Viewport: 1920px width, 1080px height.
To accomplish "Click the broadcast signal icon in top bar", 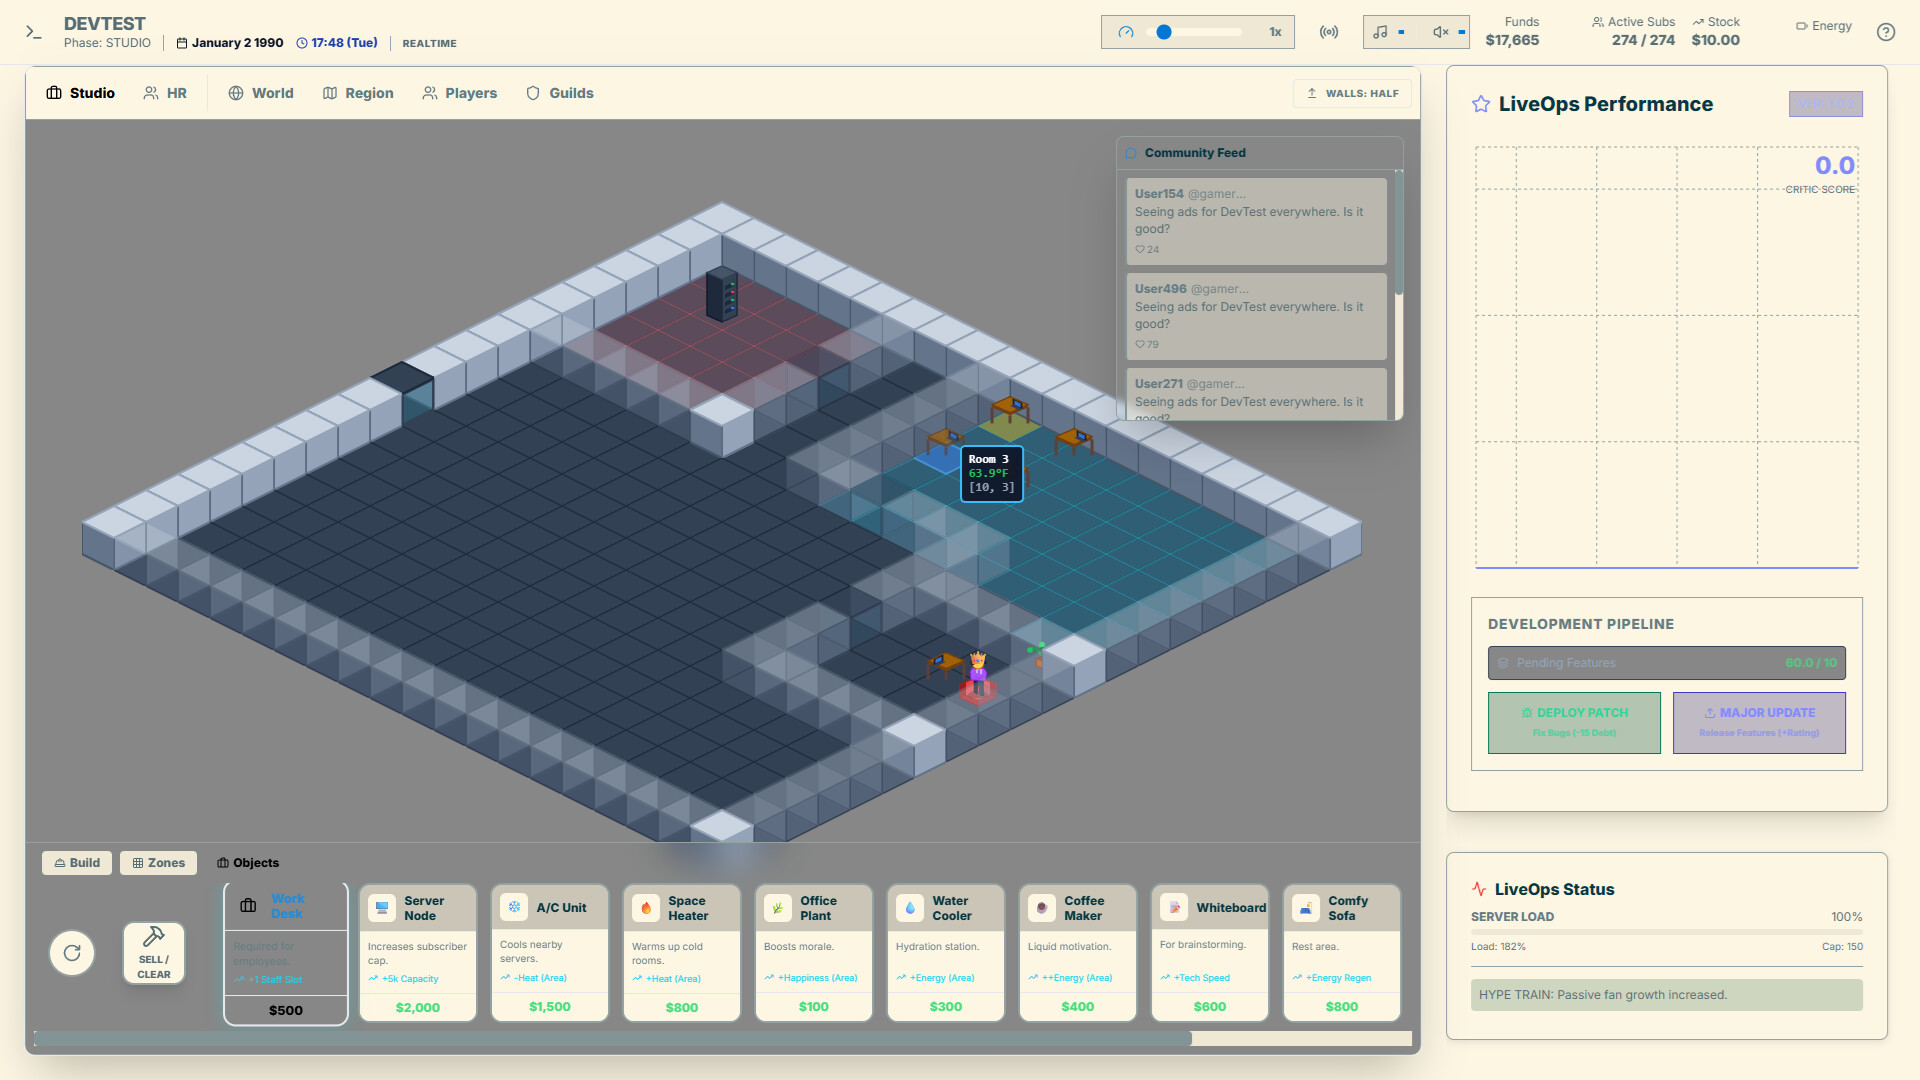I will tap(1329, 31).
